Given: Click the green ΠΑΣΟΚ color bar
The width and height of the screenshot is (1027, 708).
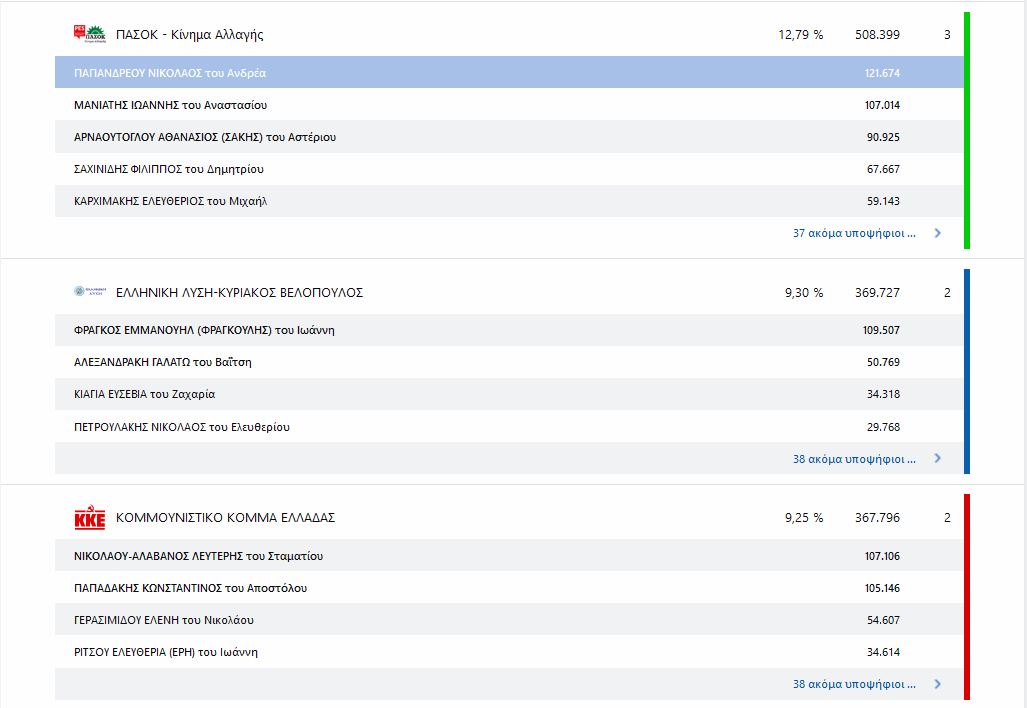Looking at the screenshot, I should (967, 130).
